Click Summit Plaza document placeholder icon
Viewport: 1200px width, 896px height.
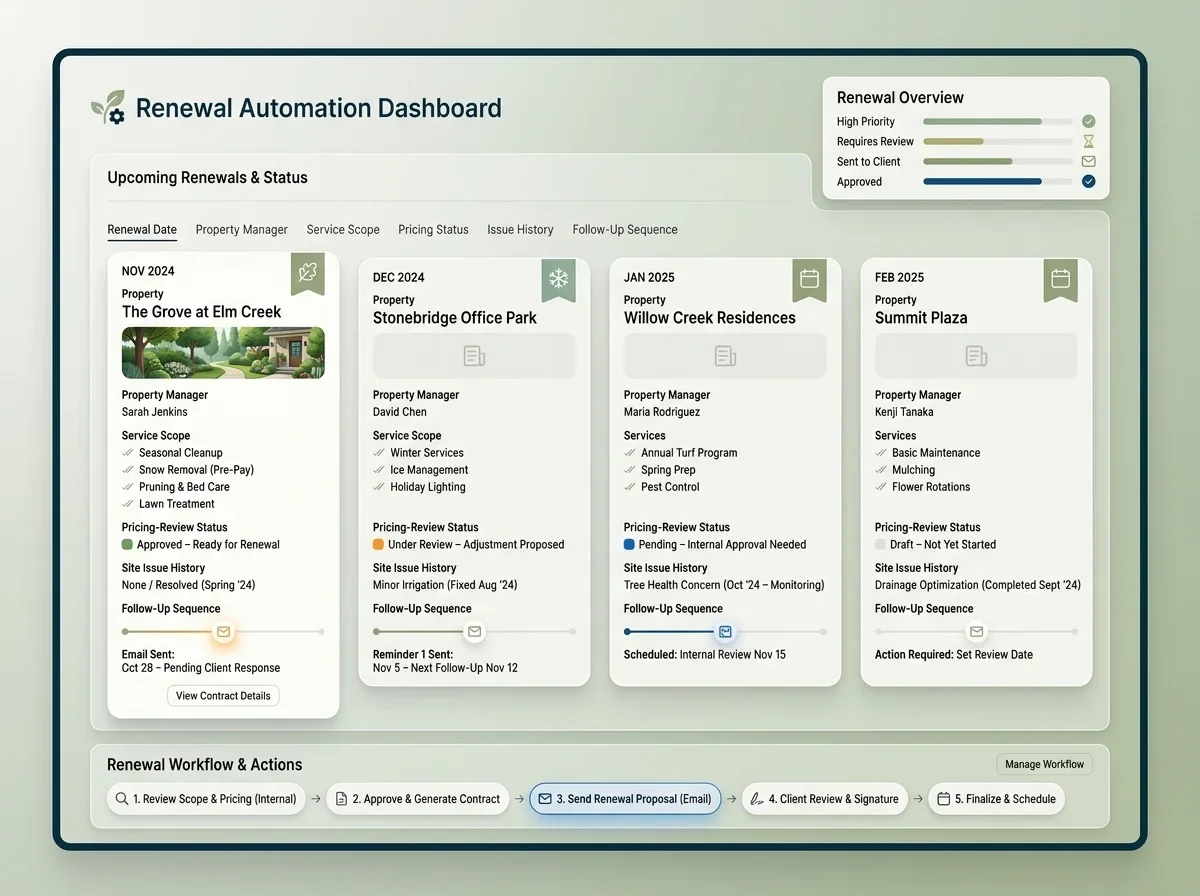[x=976, y=356]
